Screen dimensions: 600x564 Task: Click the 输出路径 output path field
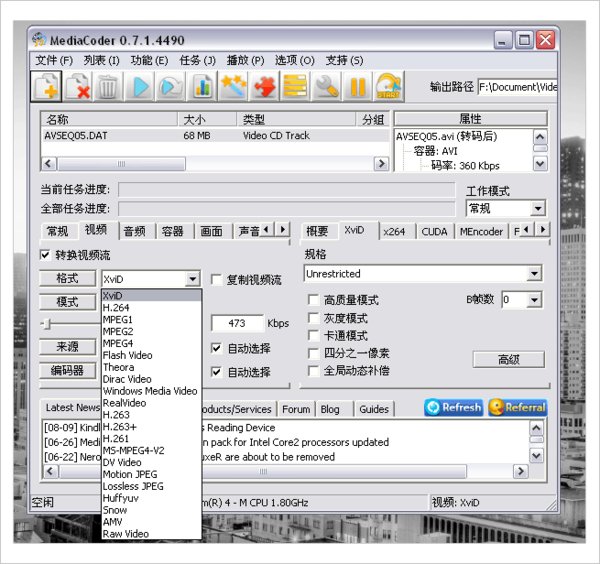517,87
